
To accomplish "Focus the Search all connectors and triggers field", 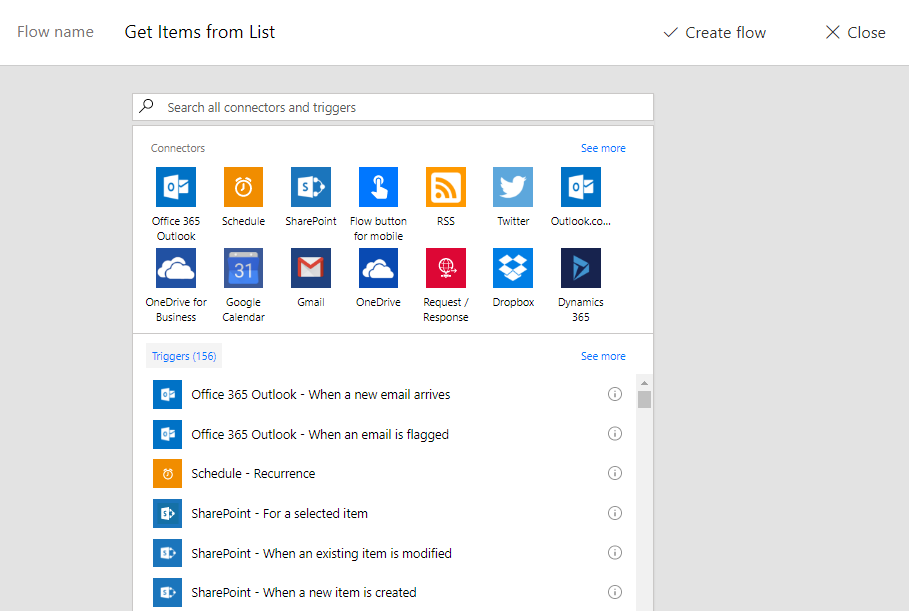I will click(x=400, y=107).
